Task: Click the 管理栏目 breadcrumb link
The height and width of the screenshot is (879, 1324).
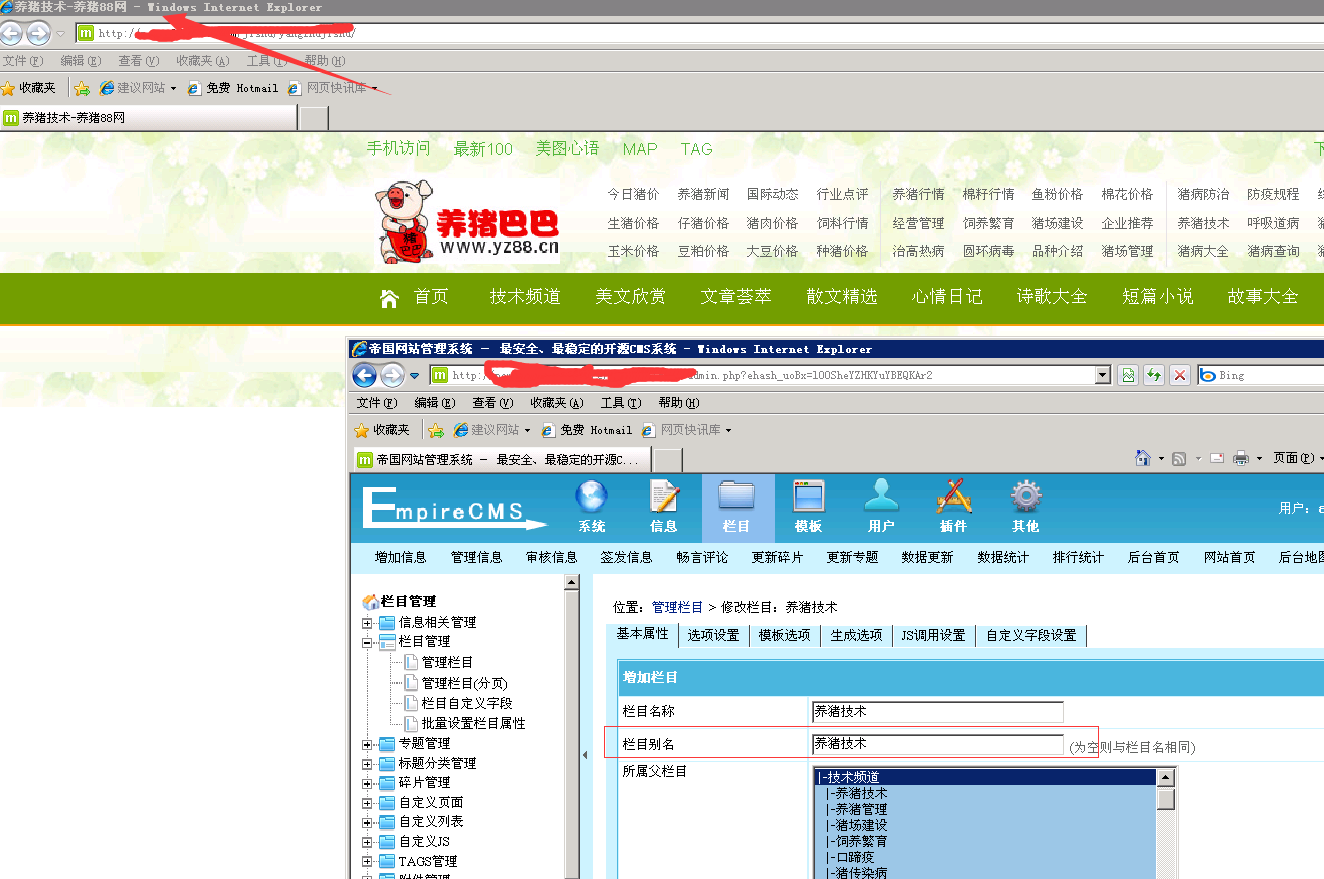Action: click(x=677, y=607)
